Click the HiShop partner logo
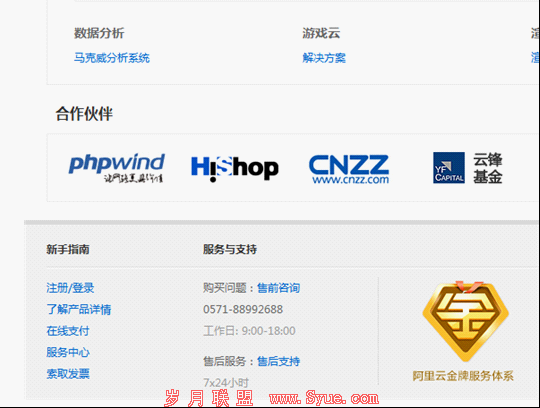This screenshot has height=408, width=540. 235,168
